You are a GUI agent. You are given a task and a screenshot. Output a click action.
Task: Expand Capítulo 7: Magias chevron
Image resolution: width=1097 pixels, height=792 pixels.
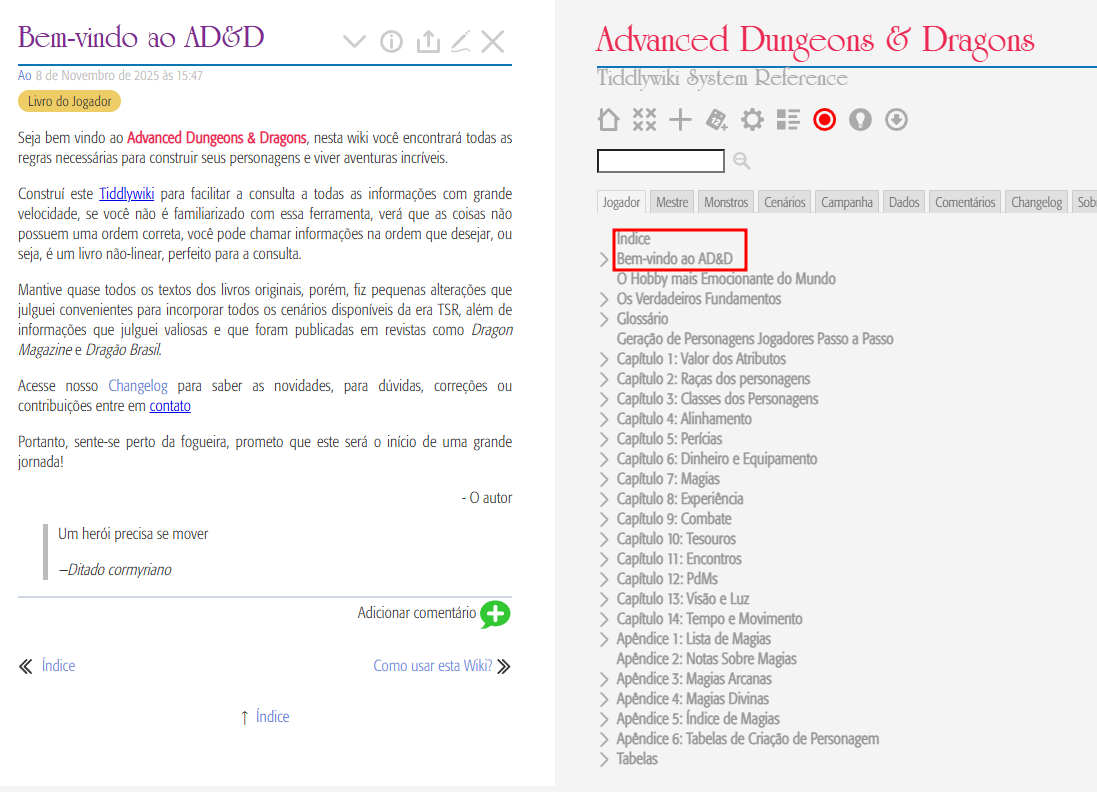pos(604,479)
